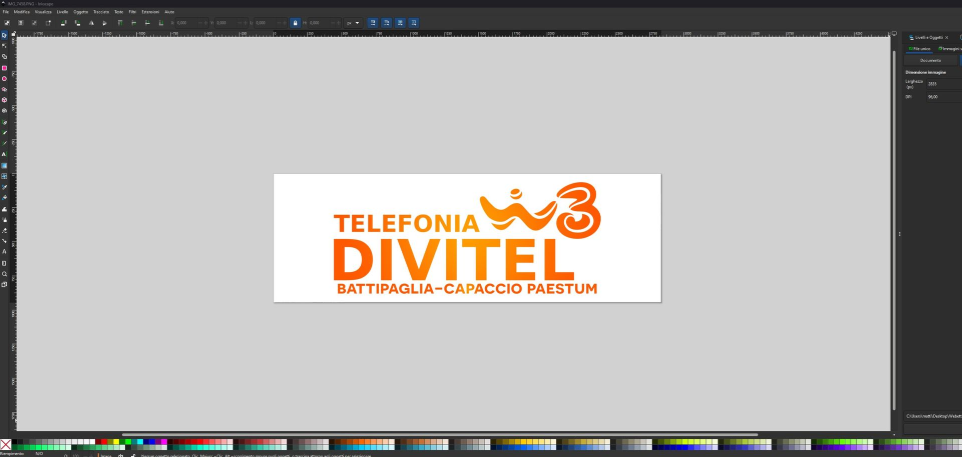
Task: Lower selection to bottom
Action: pos(161,23)
